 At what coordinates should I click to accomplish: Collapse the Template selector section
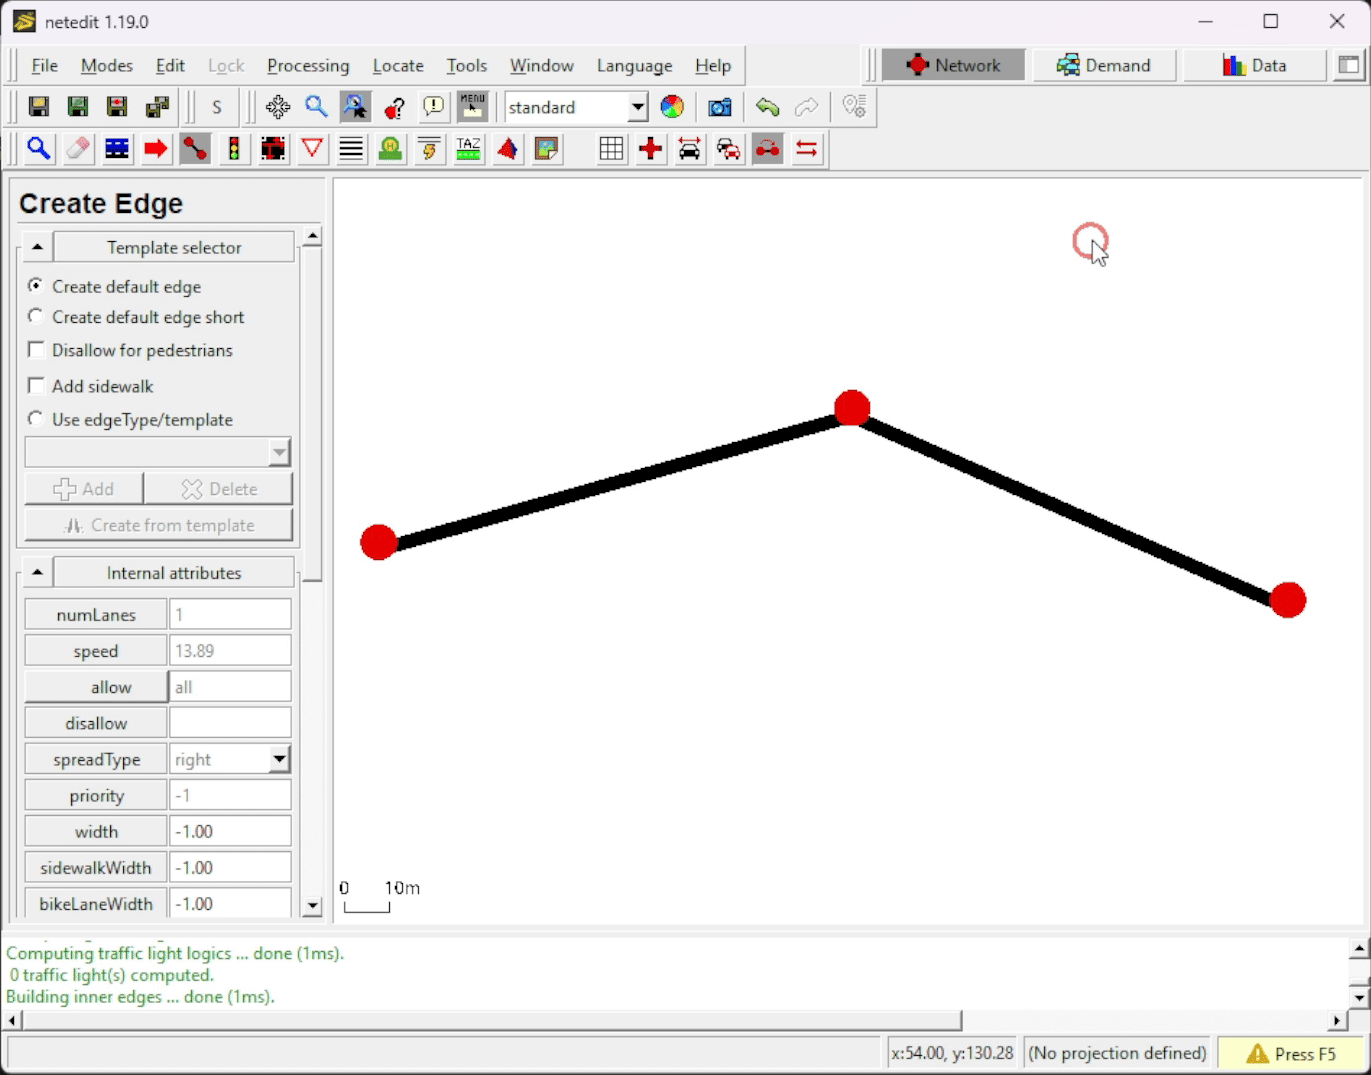click(x=37, y=247)
